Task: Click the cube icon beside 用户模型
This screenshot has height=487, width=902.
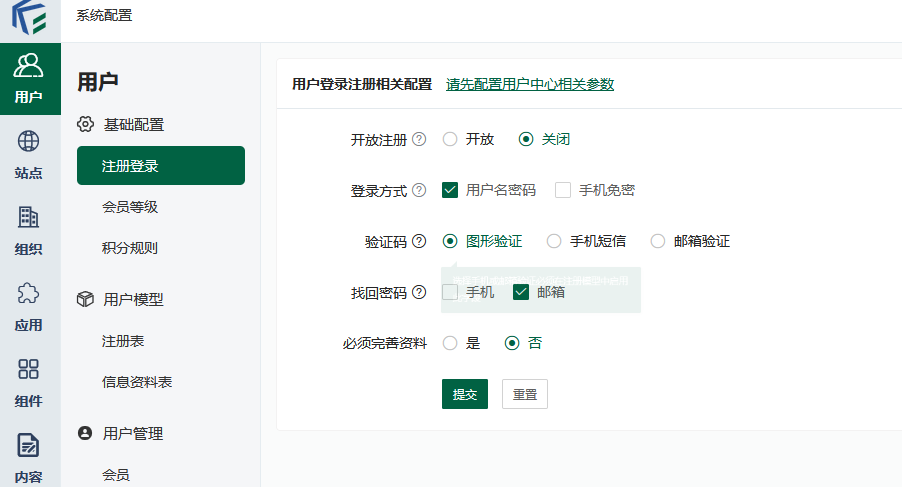Action: (x=85, y=299)
